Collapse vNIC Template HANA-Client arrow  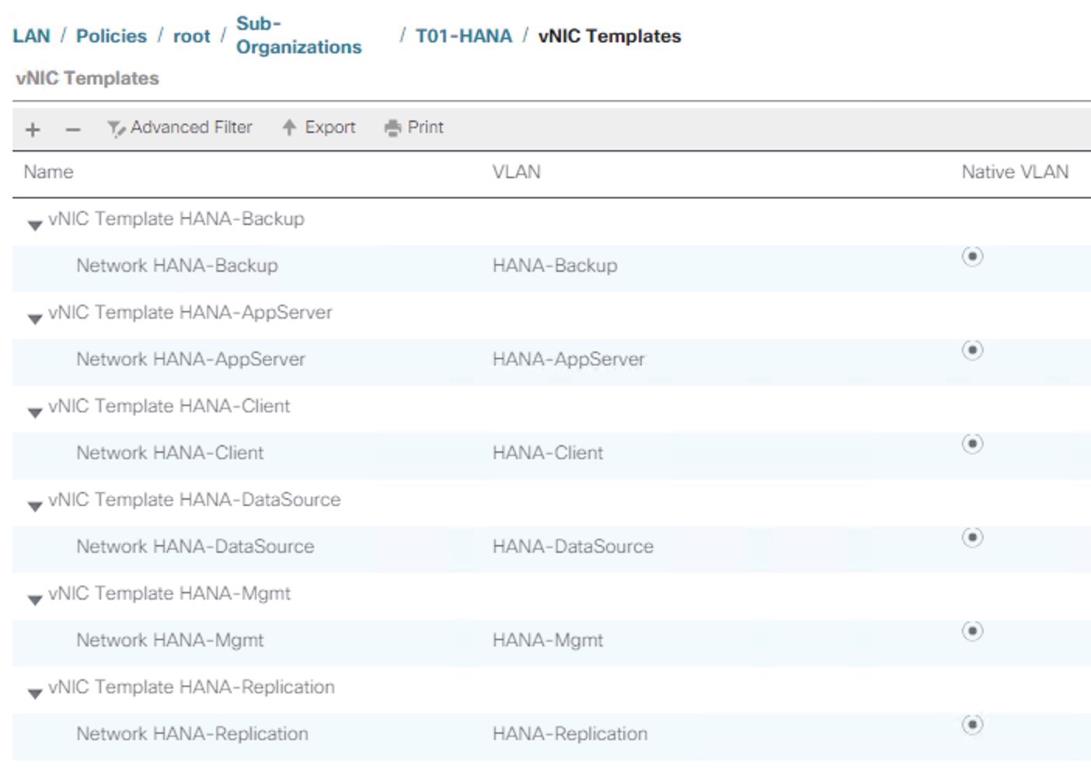[35, 413]
